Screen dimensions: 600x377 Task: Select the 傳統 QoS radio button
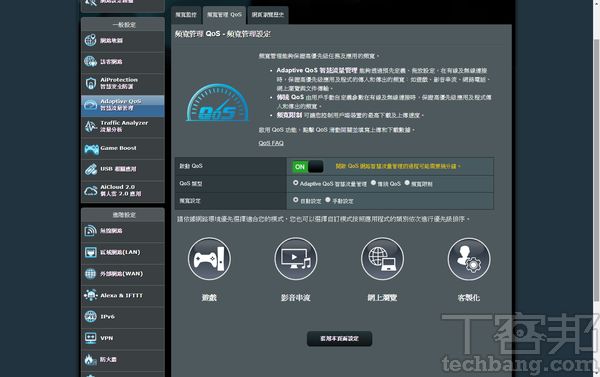tap(373, 183)
